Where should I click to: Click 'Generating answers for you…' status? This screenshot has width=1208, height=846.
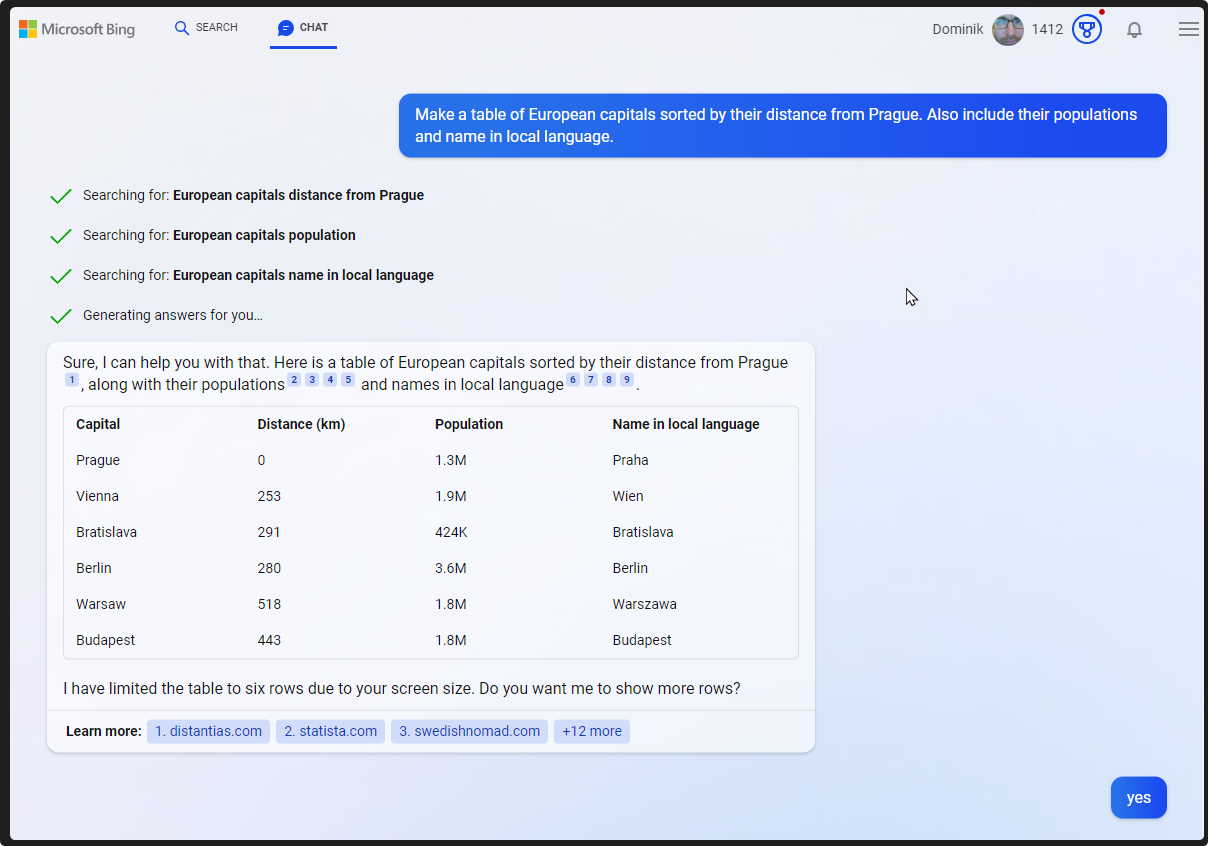tap(173, 315)
